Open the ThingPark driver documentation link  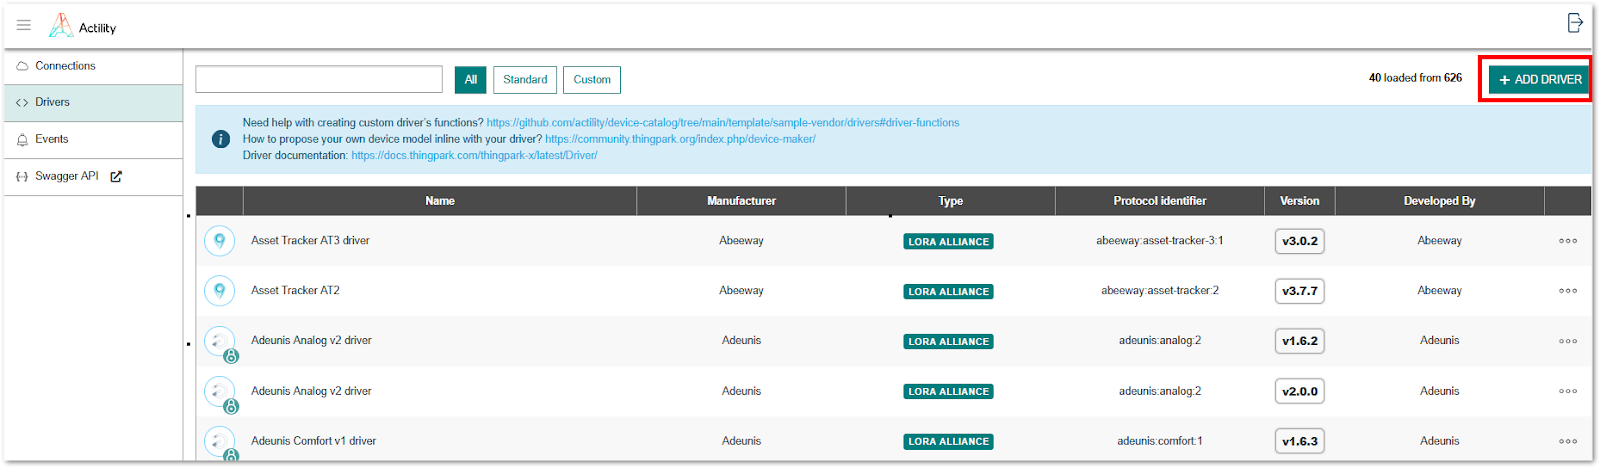coord(474,155)
